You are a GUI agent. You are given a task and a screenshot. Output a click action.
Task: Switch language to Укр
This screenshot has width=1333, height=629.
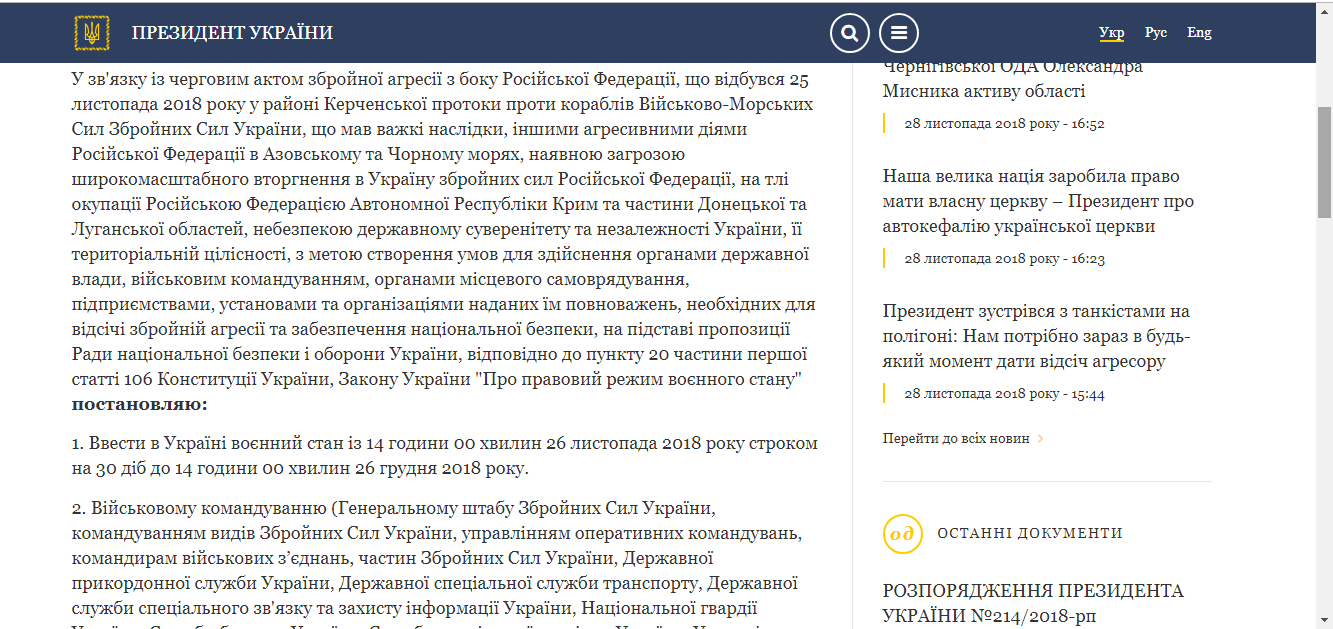(x=1111, y=33)
